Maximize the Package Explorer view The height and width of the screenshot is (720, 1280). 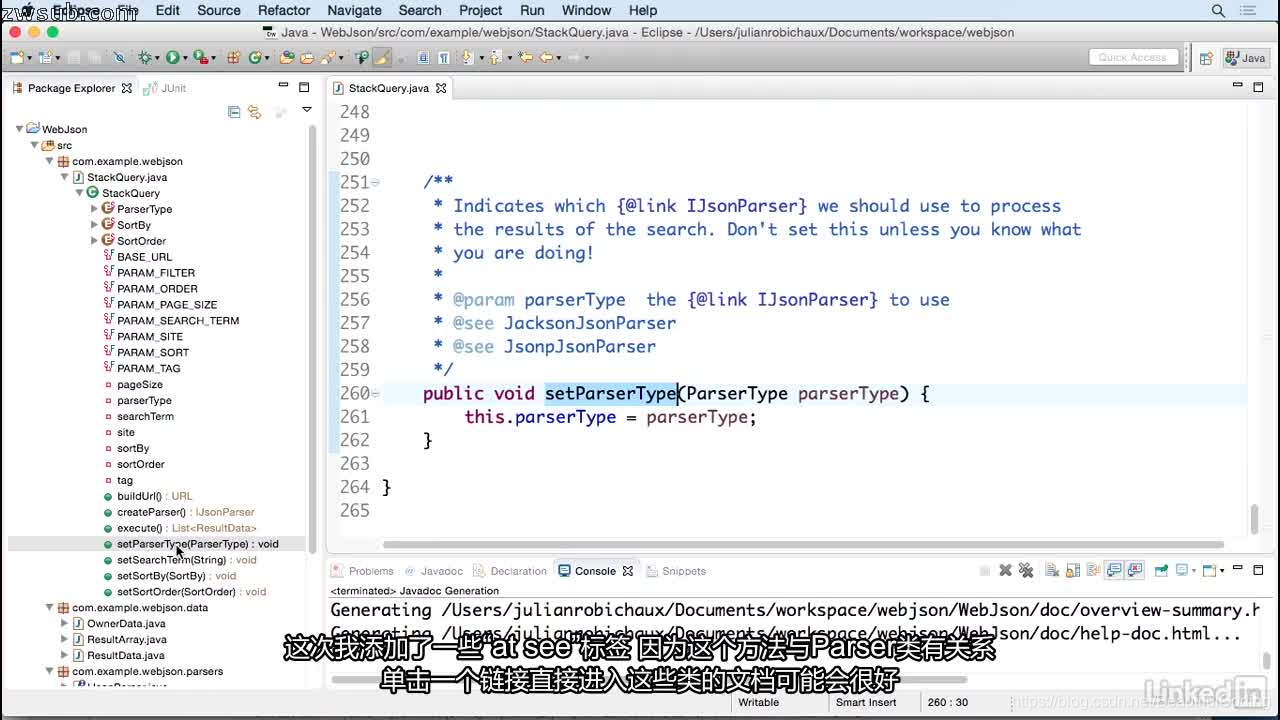pos(304,87)
